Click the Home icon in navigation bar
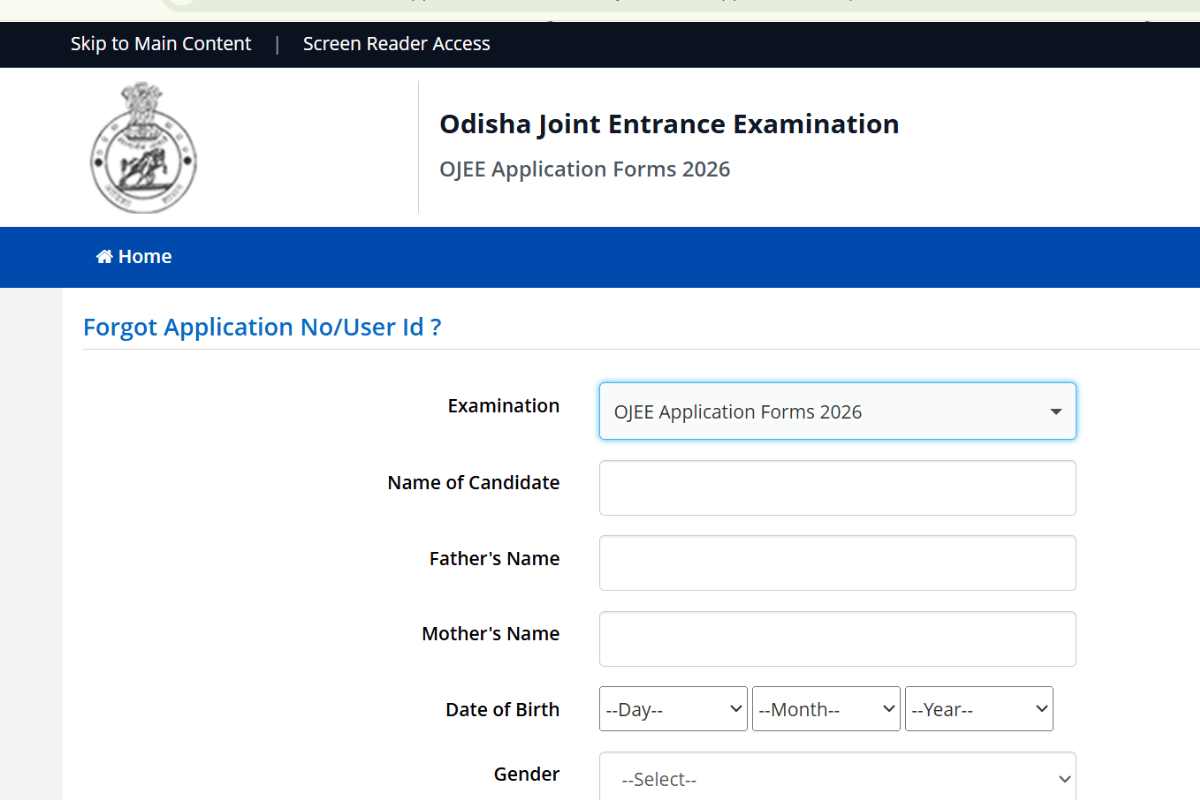The height and width of the screenshot is (800, 1200). click(x=103, y=256)
